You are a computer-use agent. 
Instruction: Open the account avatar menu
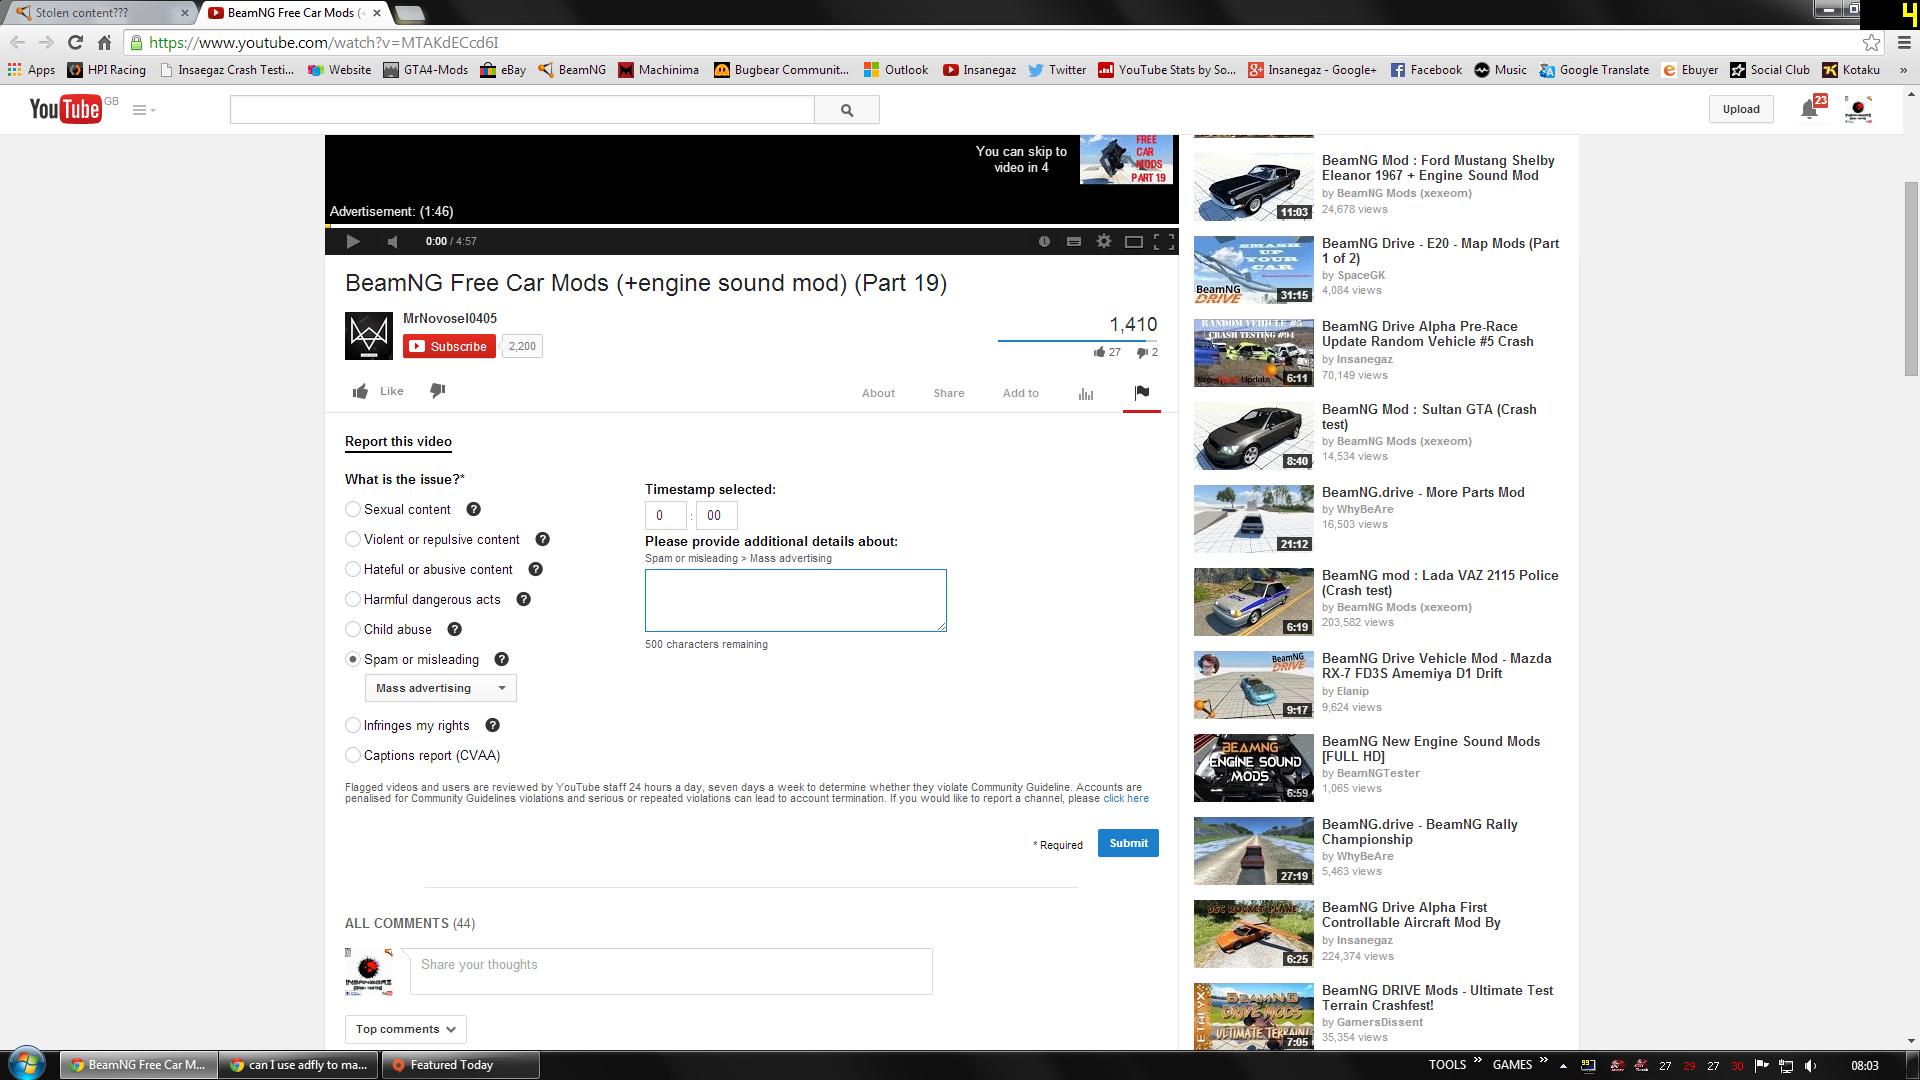click(1858, 109)
